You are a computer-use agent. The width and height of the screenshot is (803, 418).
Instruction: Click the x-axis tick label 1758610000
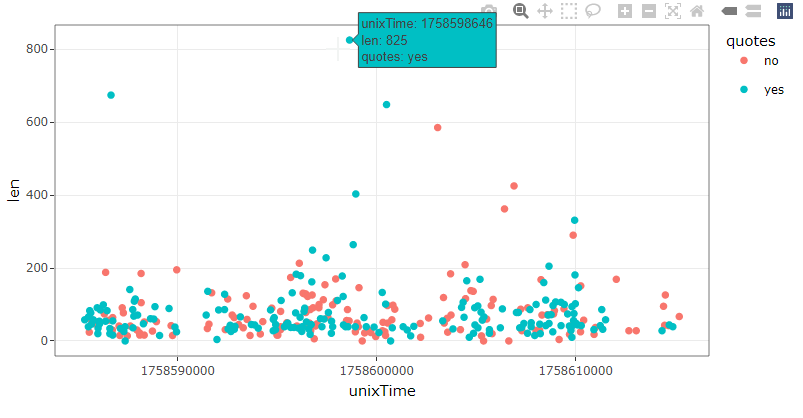pos(575,371)
